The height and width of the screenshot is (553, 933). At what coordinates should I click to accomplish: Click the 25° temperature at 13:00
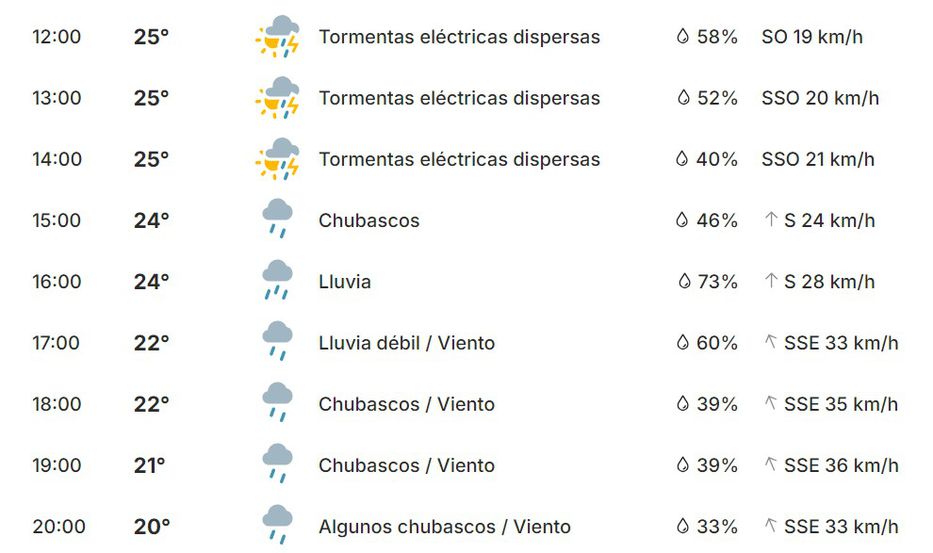click(x=151, y=98)
